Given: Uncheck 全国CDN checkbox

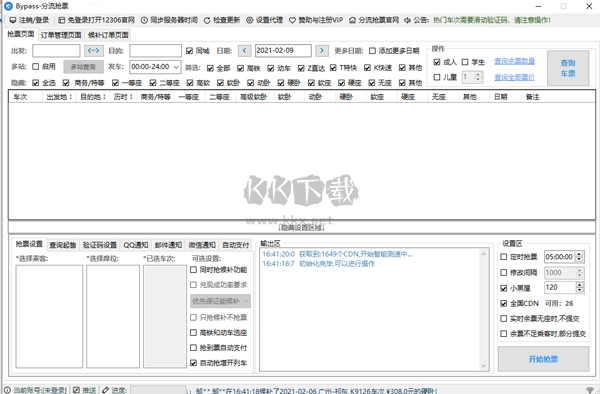Looking at the screenshot, I should 504,303.
